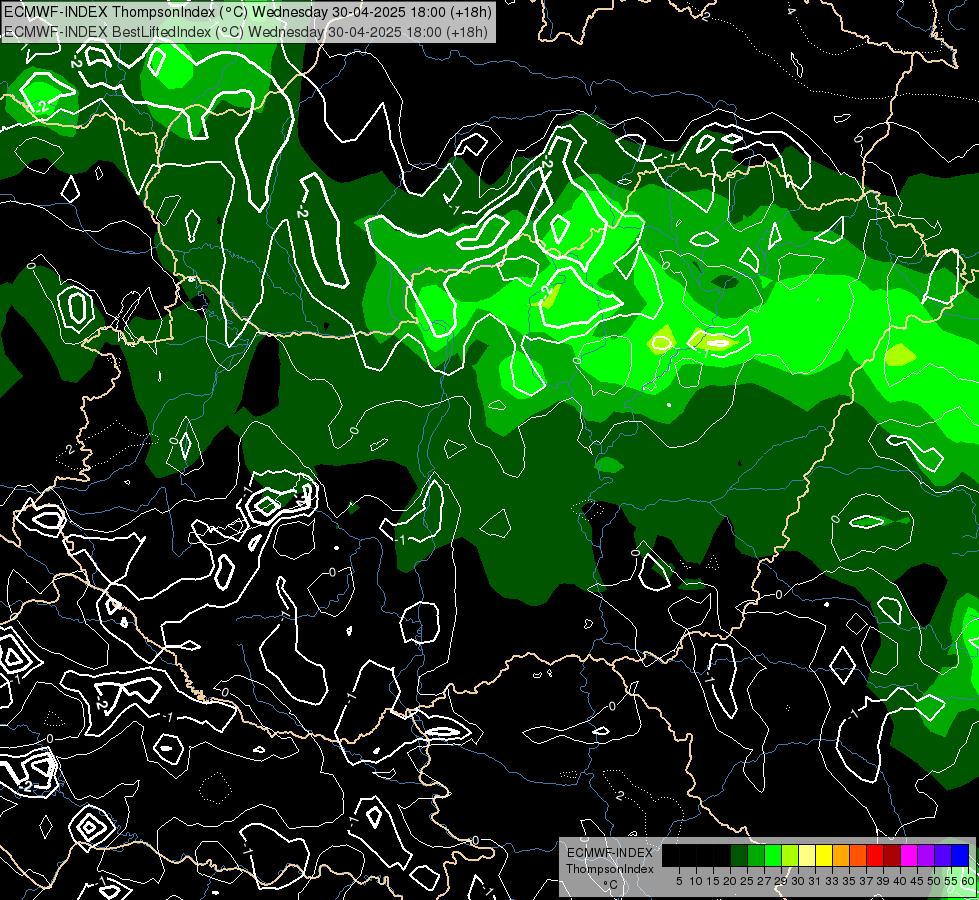979x900 pixels.
Task: Choose the orange 33-35 legend swatch
Action: pyautogui.click(x=841, y=856)
